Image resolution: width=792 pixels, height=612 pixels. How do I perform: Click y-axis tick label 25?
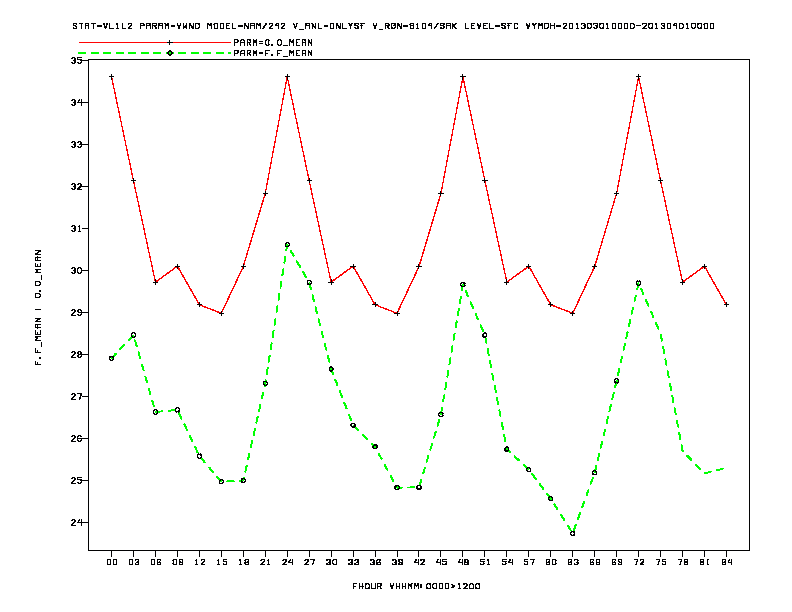76,480
